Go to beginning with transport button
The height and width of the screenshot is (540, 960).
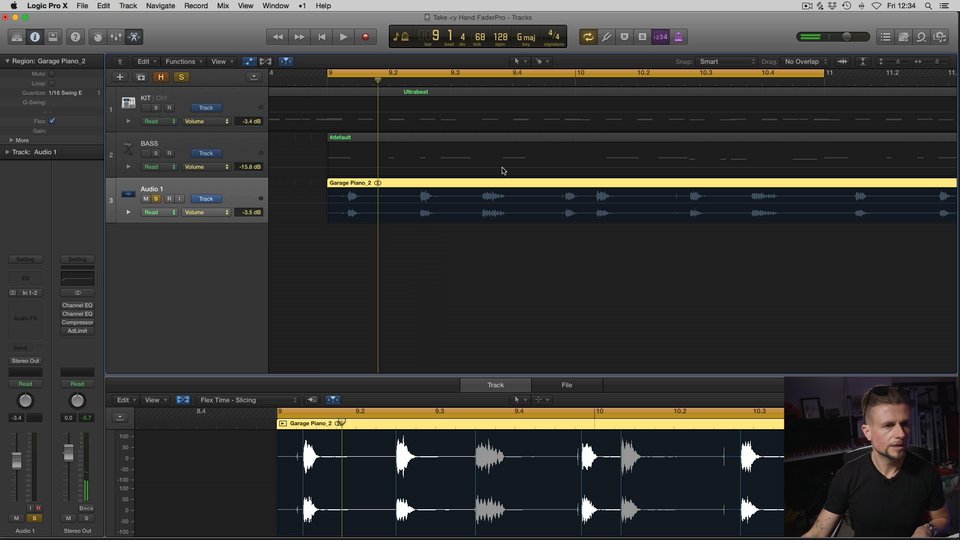tap(321, 37)
